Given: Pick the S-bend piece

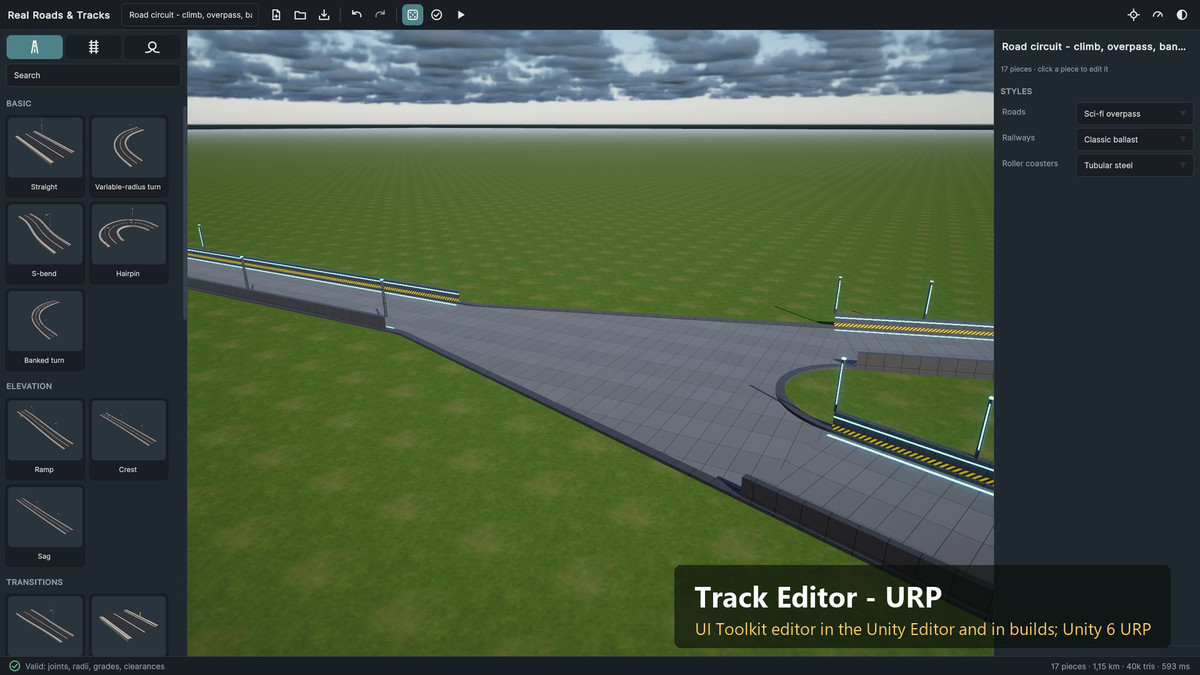Looking at the screenshot, I should (45, 243).
